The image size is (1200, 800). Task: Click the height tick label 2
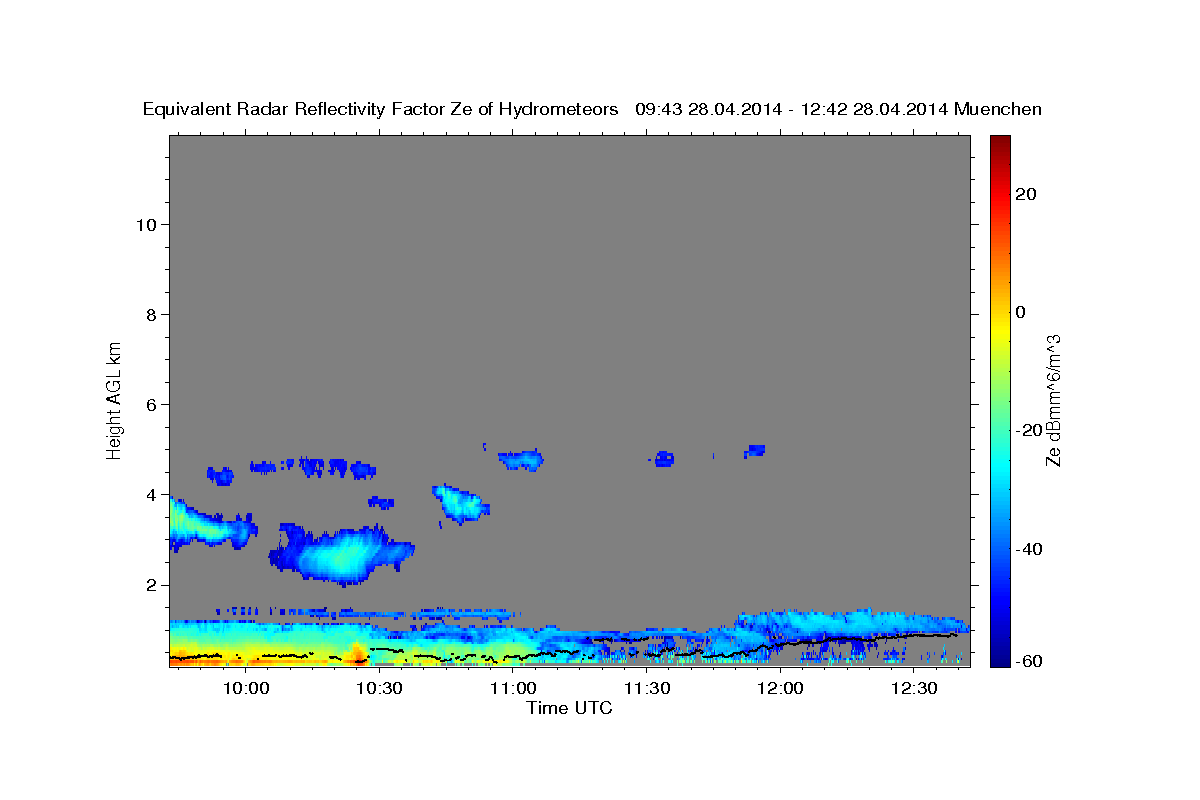(x=151, y=585)
